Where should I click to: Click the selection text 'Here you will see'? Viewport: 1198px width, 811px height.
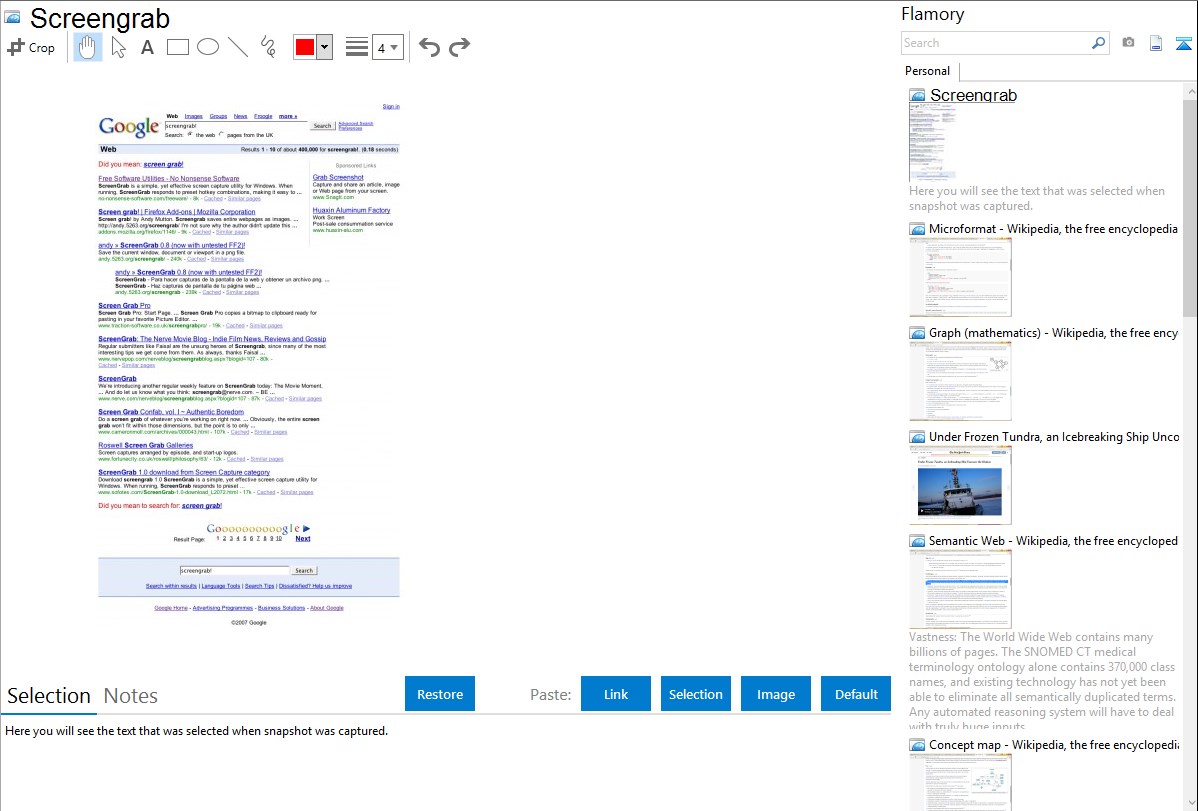pyautogui.click(x=196, y=731)
